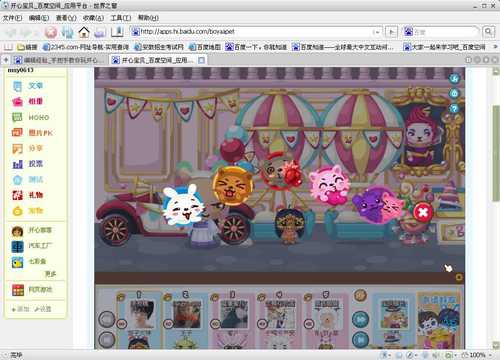This screenshot has width=500, height=360.
Task: Open the 收藏(A) menu
Action: pyautogui.click(x=93, y=18)
